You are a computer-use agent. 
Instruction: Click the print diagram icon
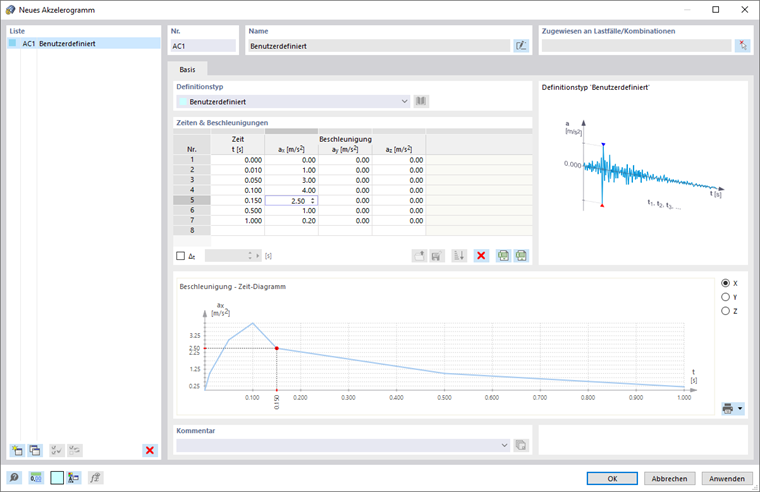click(728, 409)
